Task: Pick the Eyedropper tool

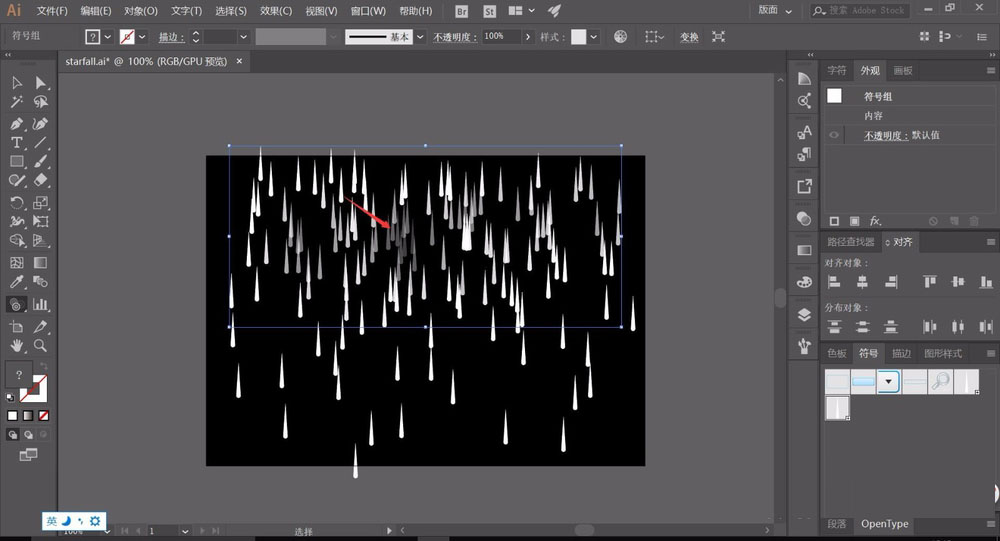Action: coord(17,282)
